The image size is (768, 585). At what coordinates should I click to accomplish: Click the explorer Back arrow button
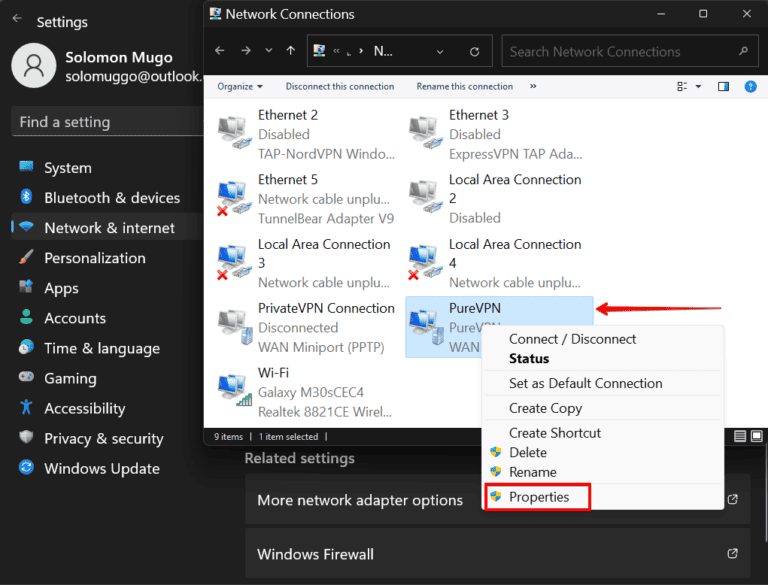(x=220, y=51)
